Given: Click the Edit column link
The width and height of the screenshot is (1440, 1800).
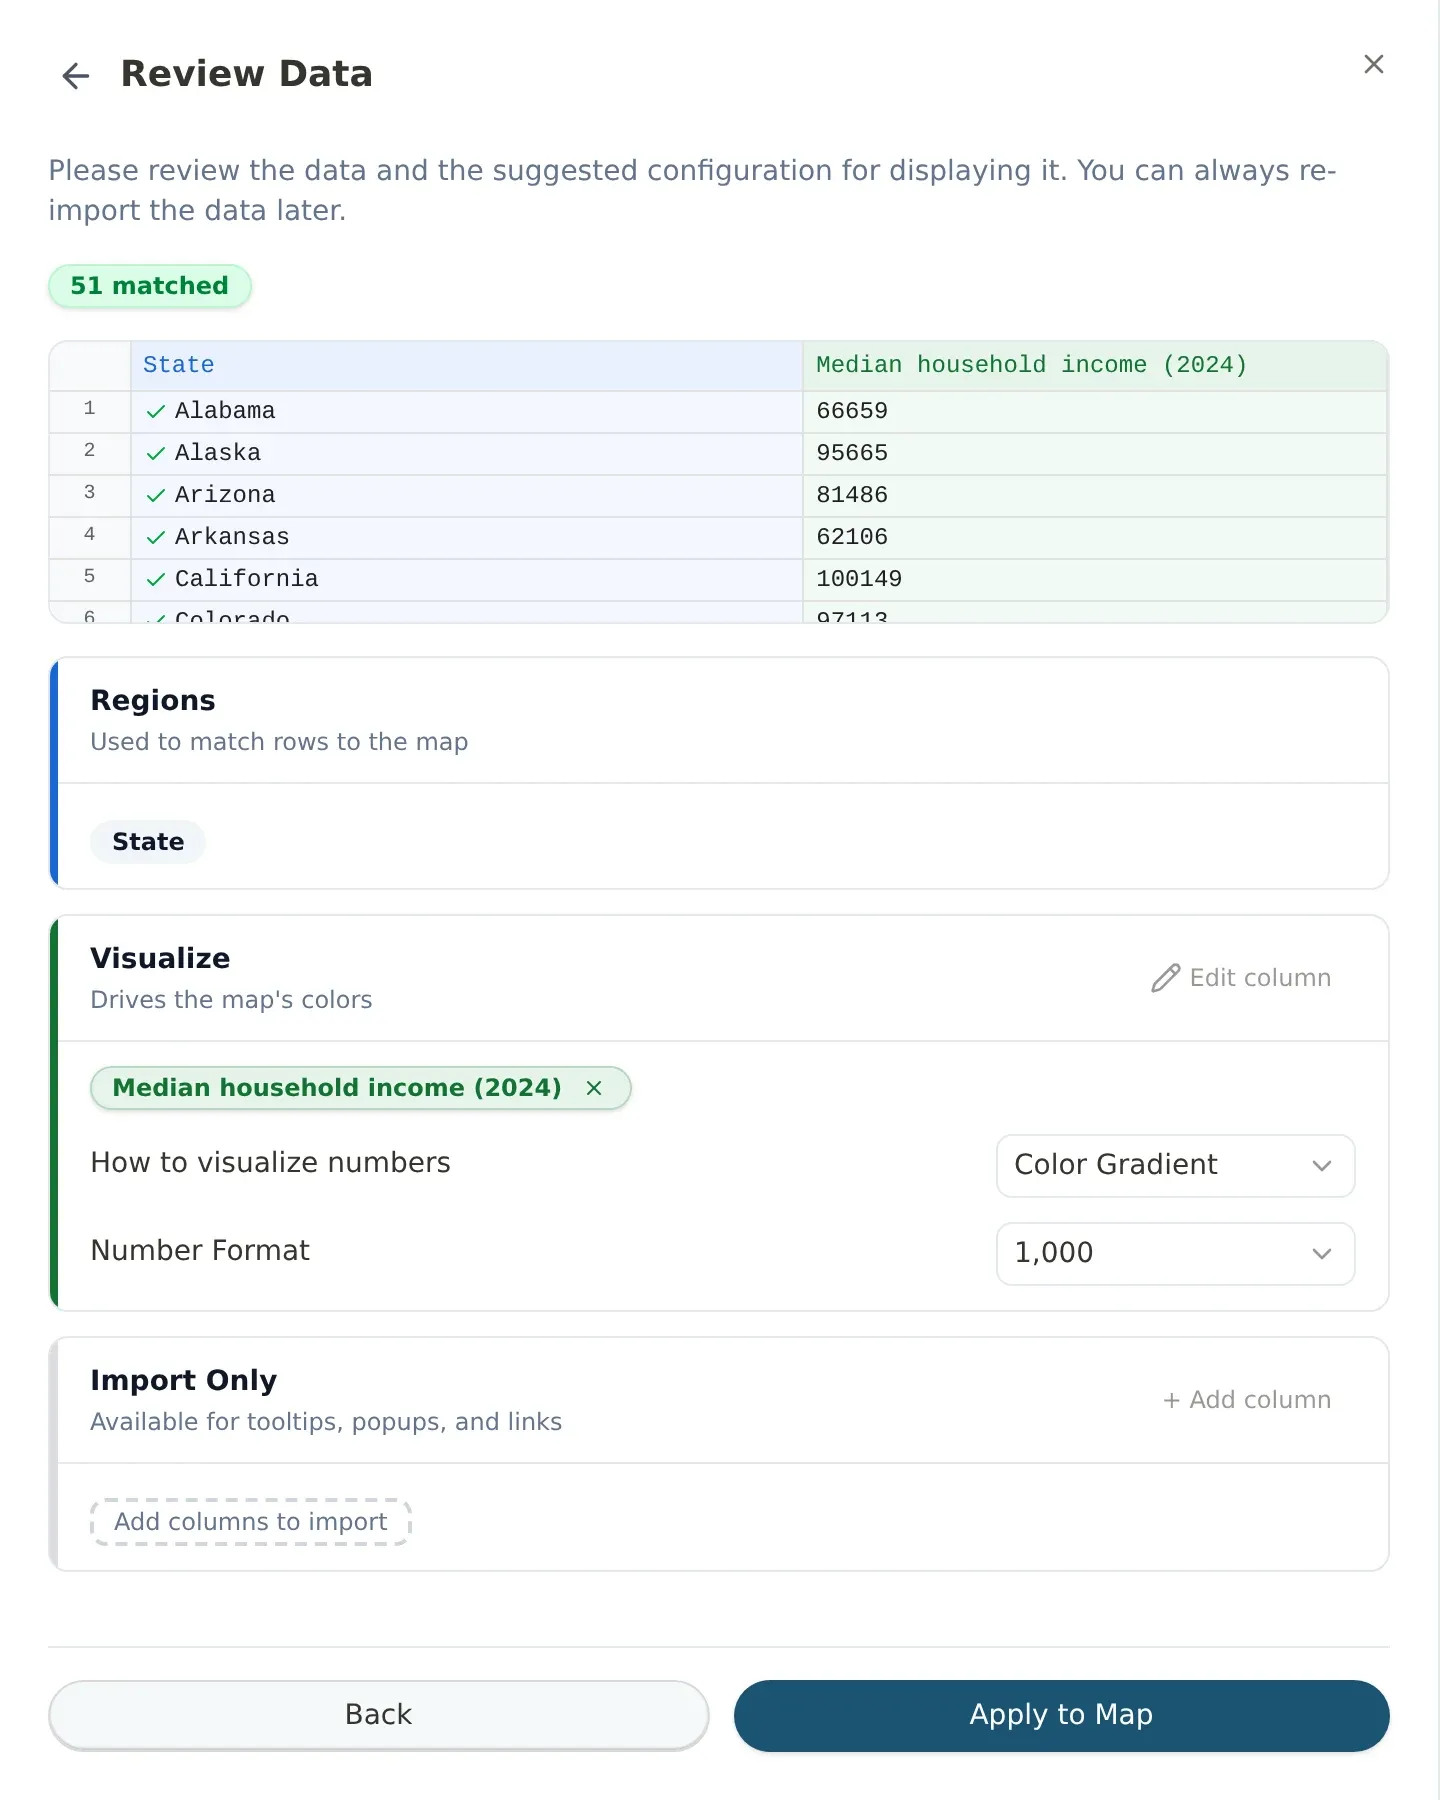Looking at the screenshot, I should (1241, 978).
